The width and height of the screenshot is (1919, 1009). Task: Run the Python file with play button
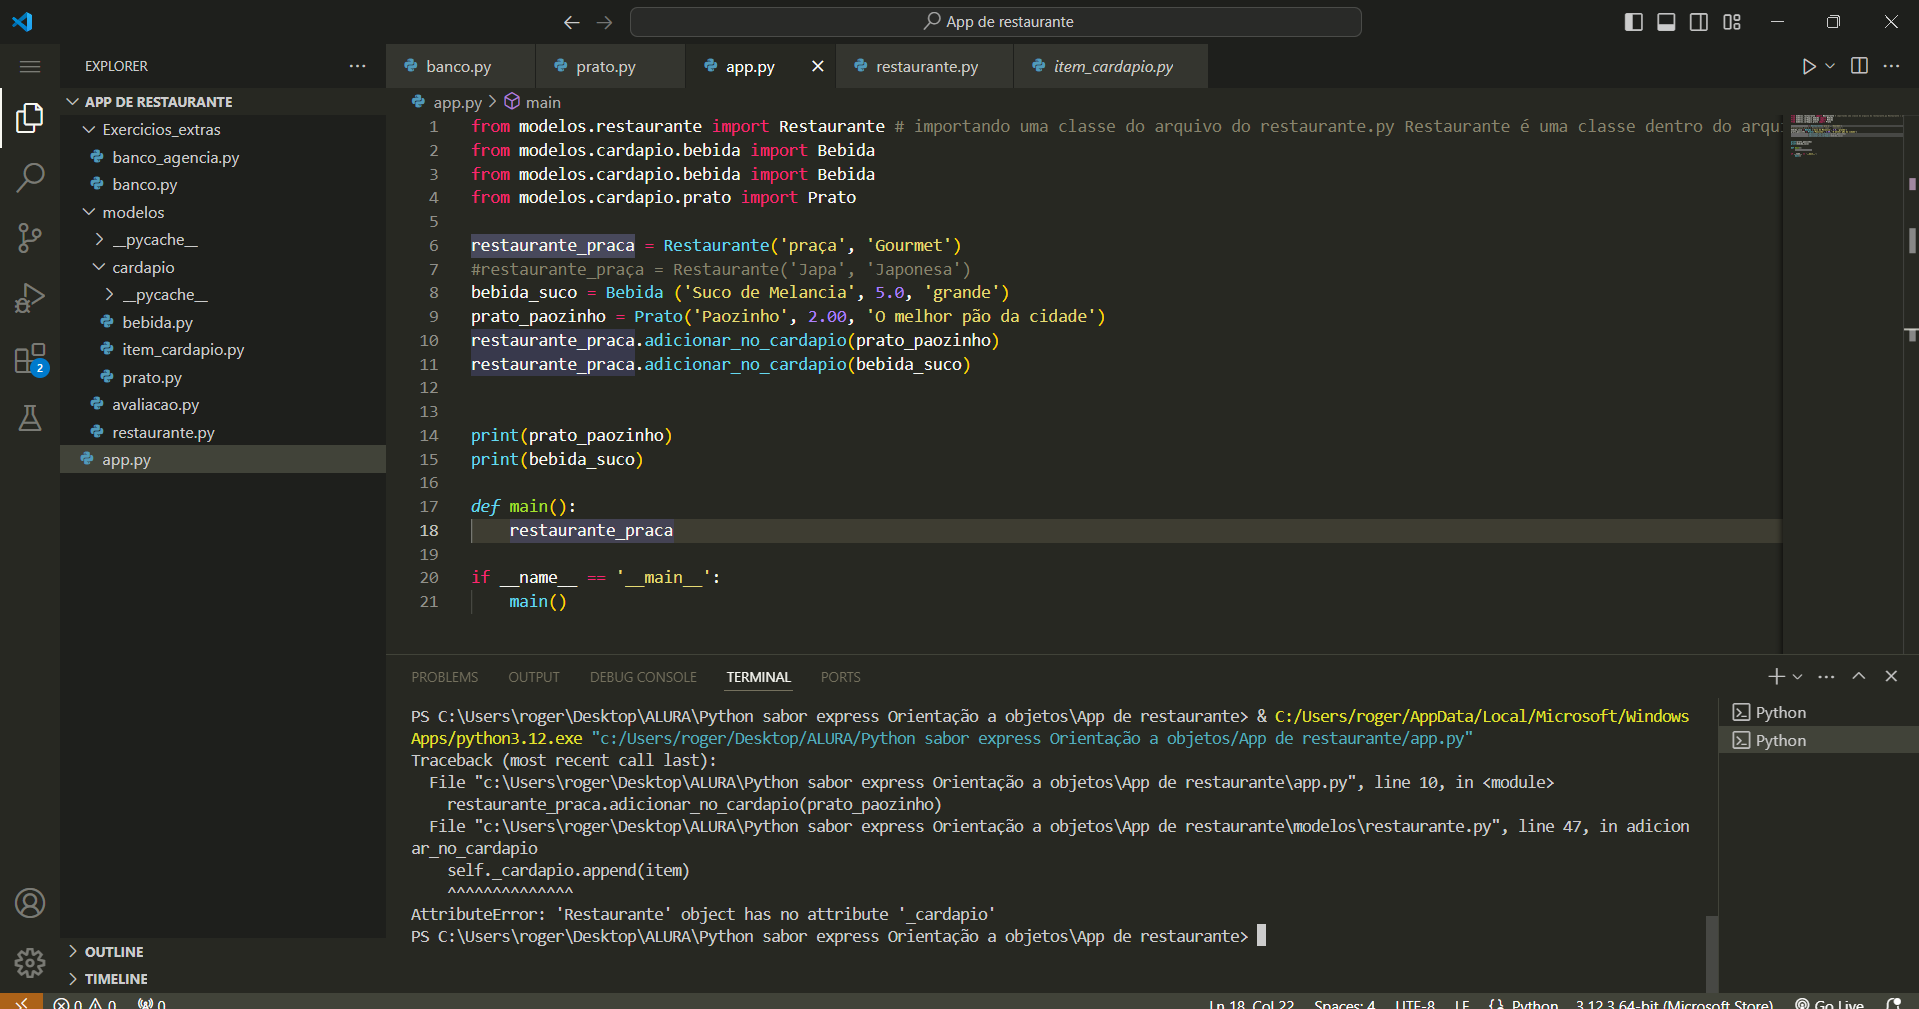[1809, 66]
